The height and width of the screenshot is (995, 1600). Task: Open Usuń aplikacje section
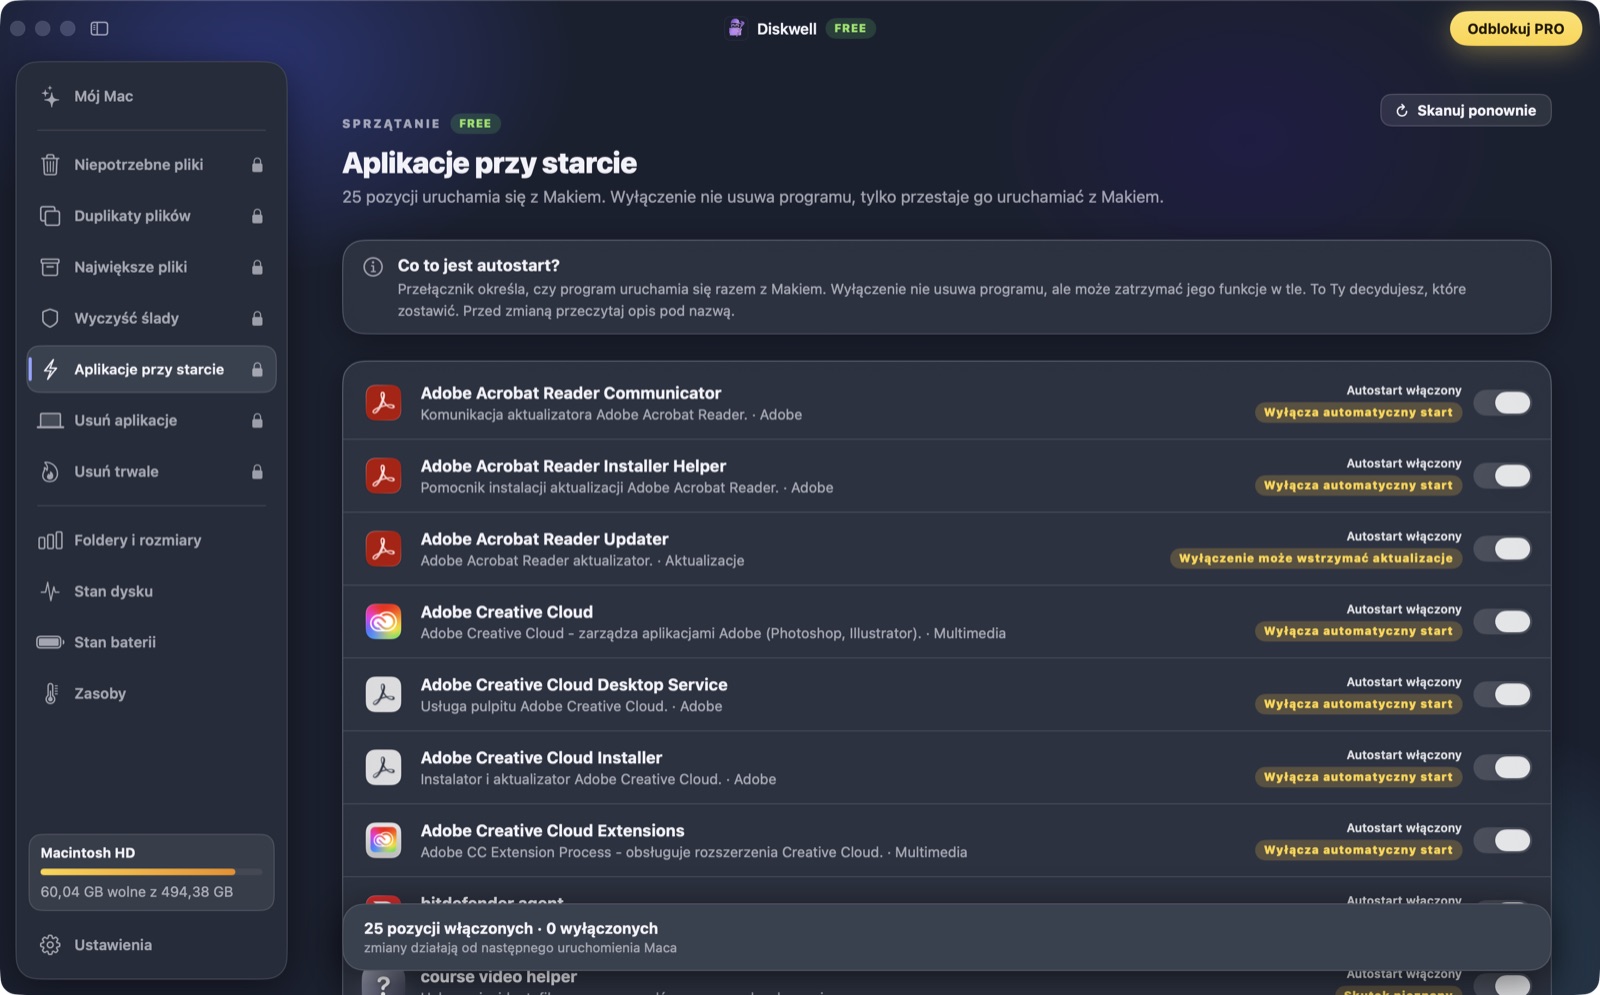click(152, 420)
